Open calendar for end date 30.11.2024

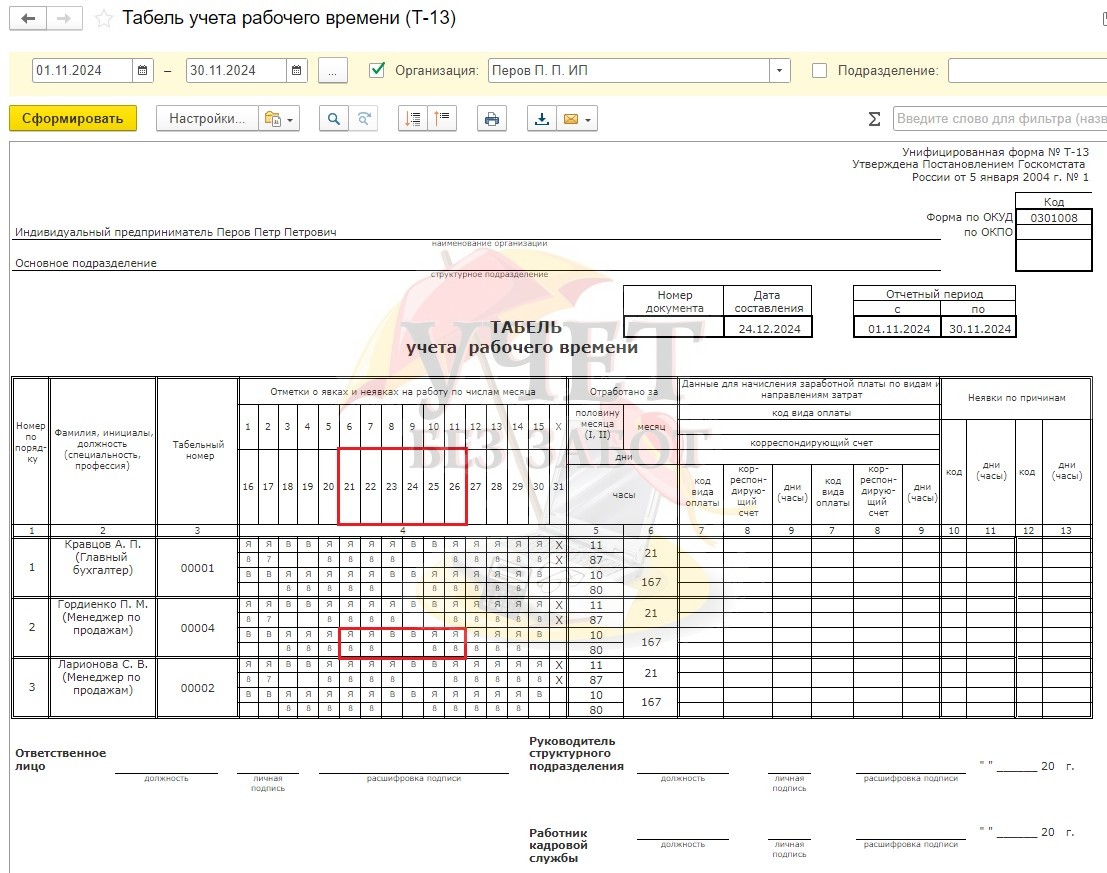[297, 71]
